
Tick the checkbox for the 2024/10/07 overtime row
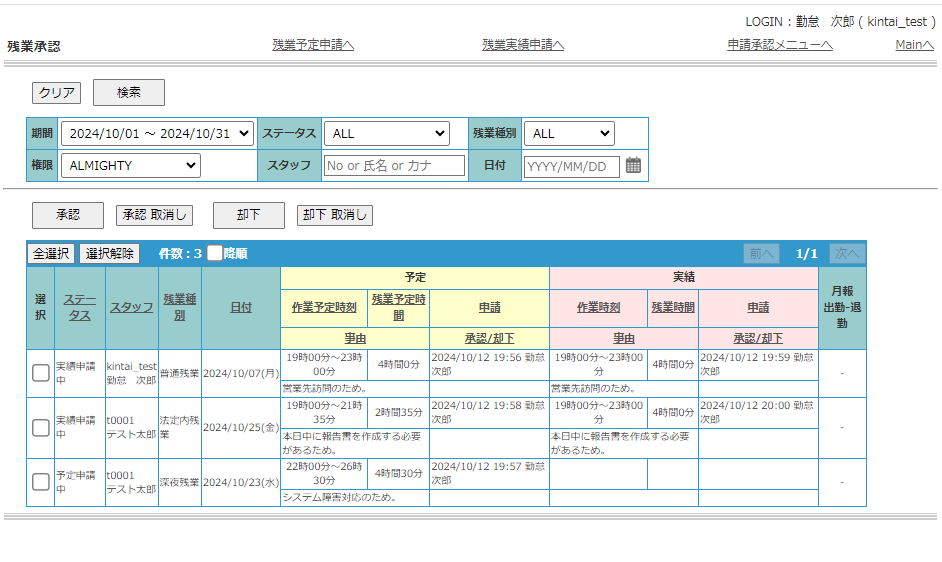coord(41,373)
